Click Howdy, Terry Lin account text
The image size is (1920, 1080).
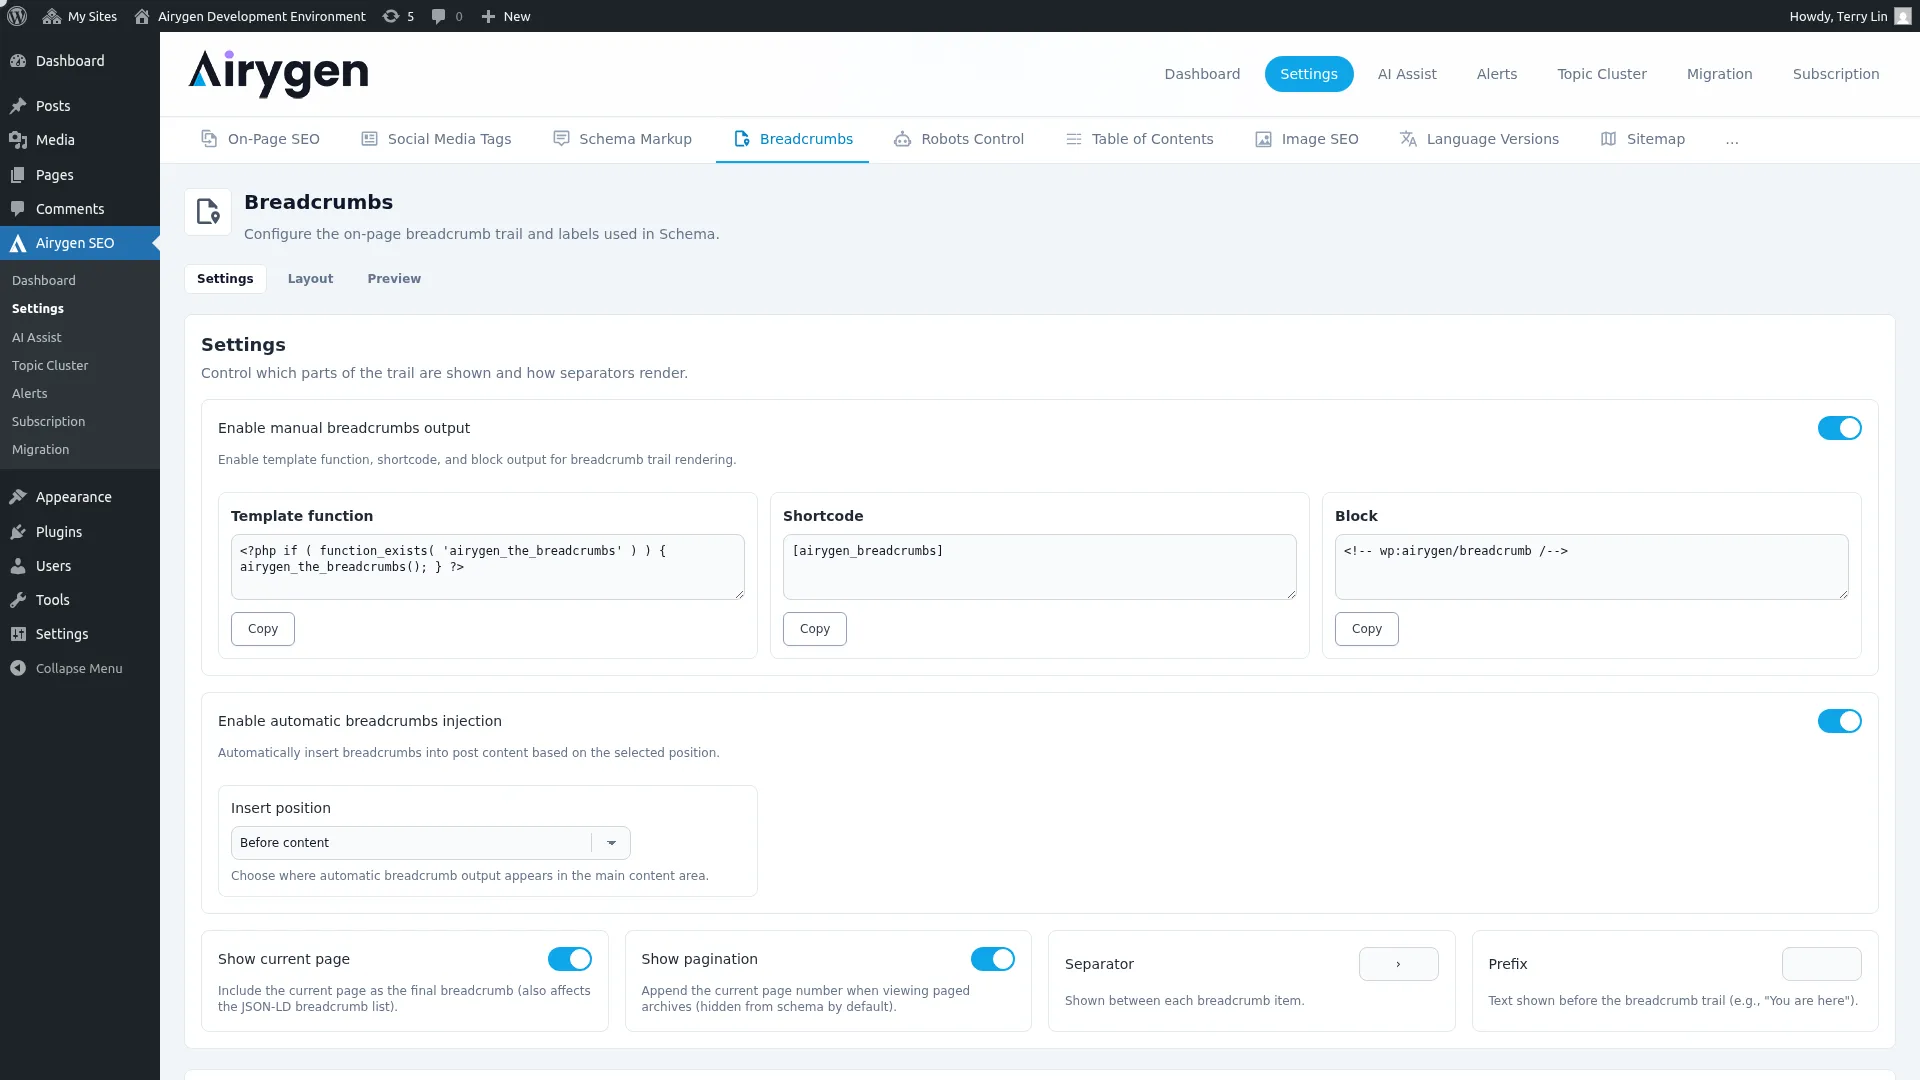point(1838,16)
